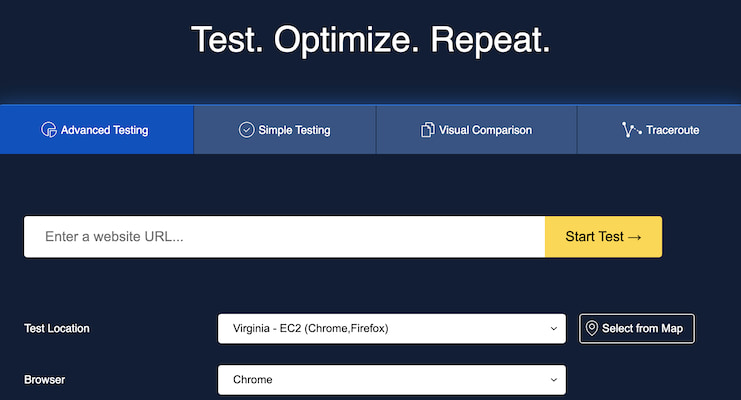Open the Chrome browser selector
This screenshot has width=741, height=400.
(392, 380)
